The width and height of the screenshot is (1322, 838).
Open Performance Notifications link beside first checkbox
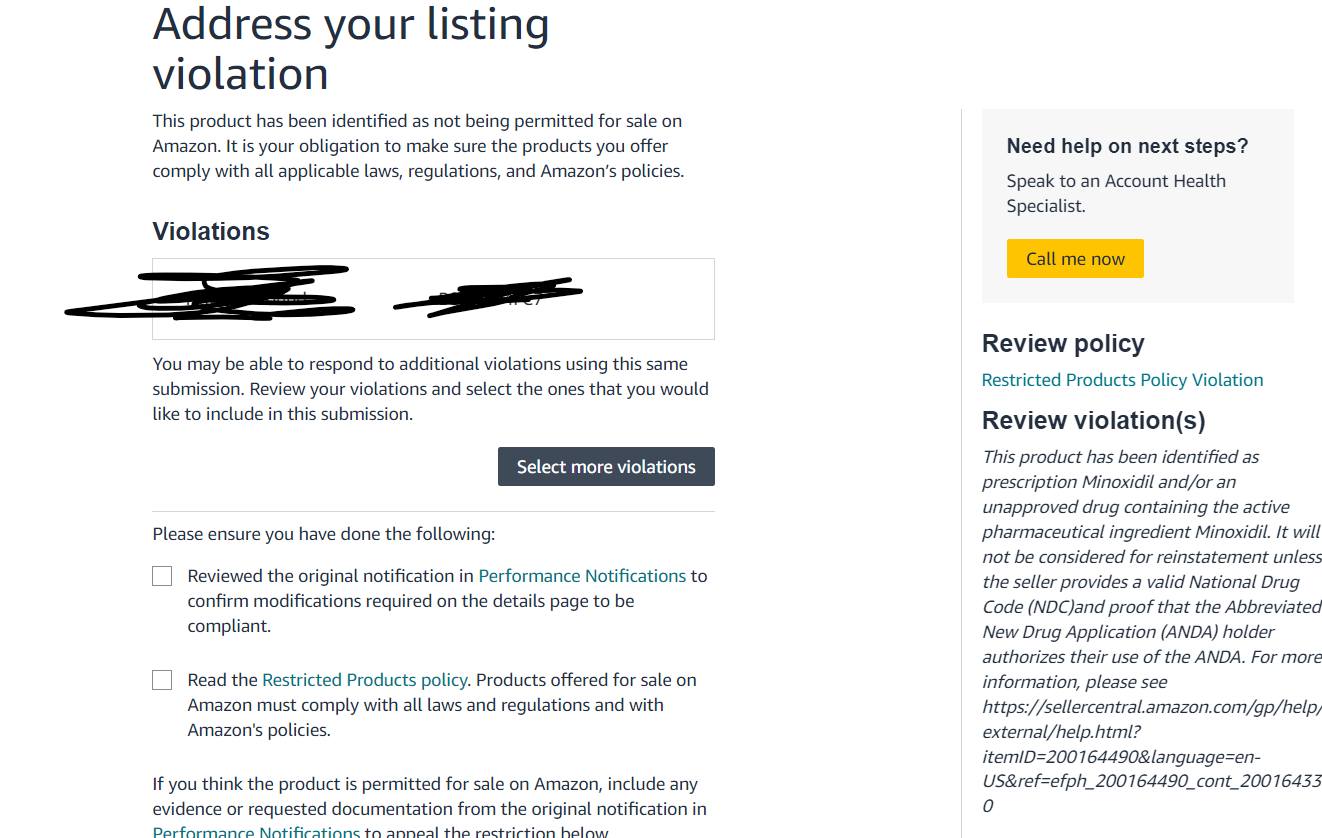(582, 576)
